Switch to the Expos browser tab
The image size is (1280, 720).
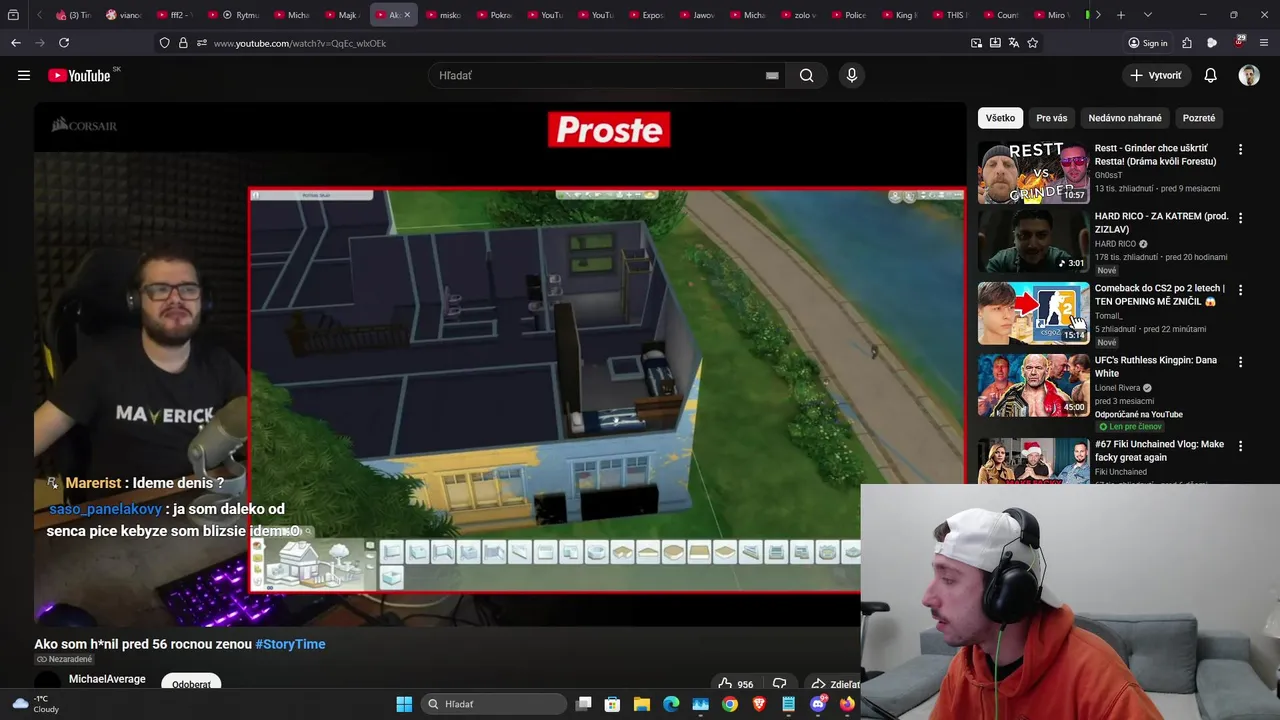[646, 15]
